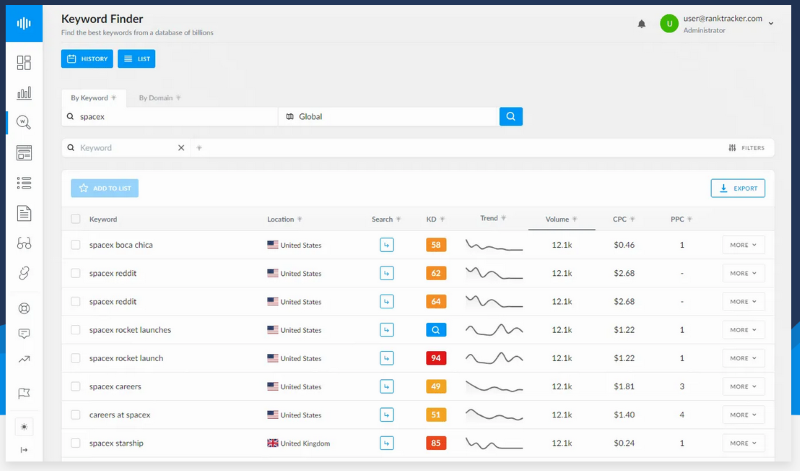Check the spacex careers row checkbox
Viewport: 800px width, 471px height.
pos(76,386)
